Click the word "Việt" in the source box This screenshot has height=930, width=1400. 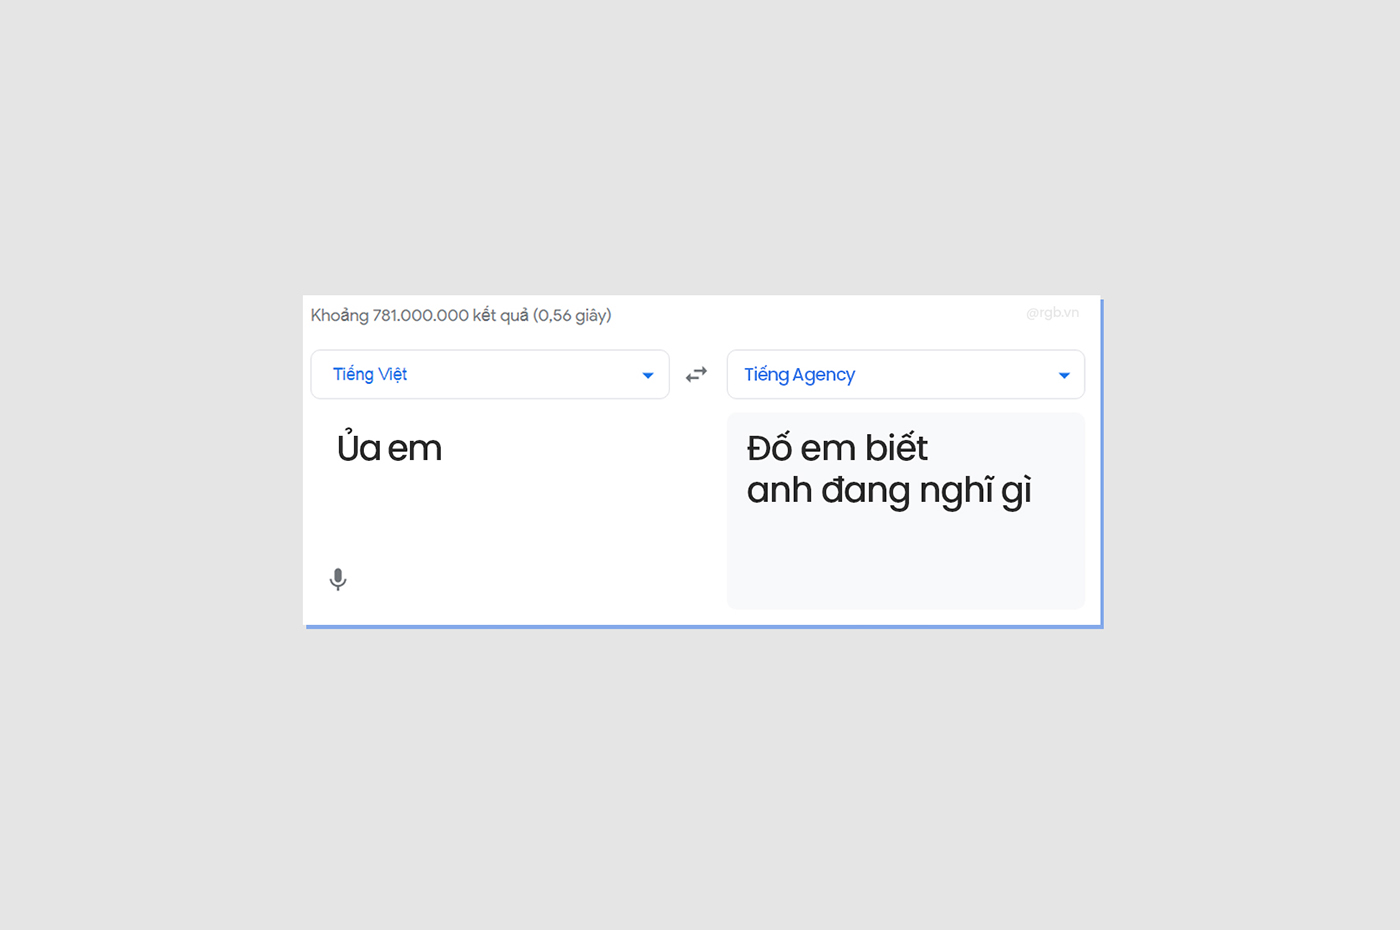(392, 375)
